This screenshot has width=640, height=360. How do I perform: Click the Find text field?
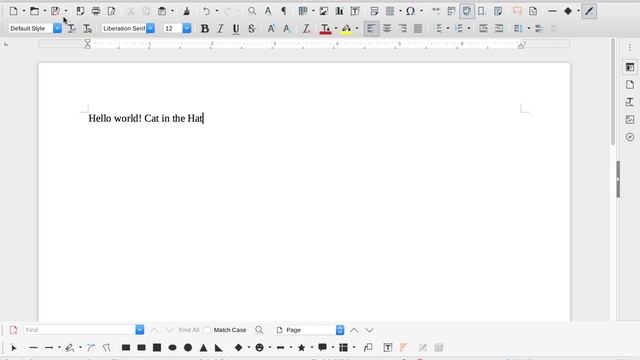point(79,330)
